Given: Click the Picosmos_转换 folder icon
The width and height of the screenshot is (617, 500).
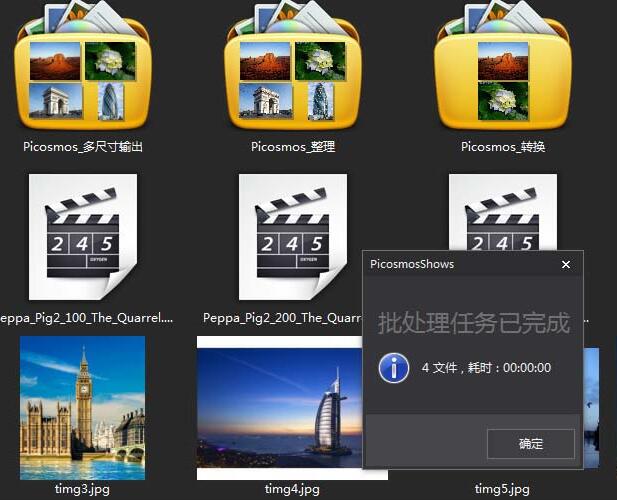Looking at the screenshot, I should [502, 70].
